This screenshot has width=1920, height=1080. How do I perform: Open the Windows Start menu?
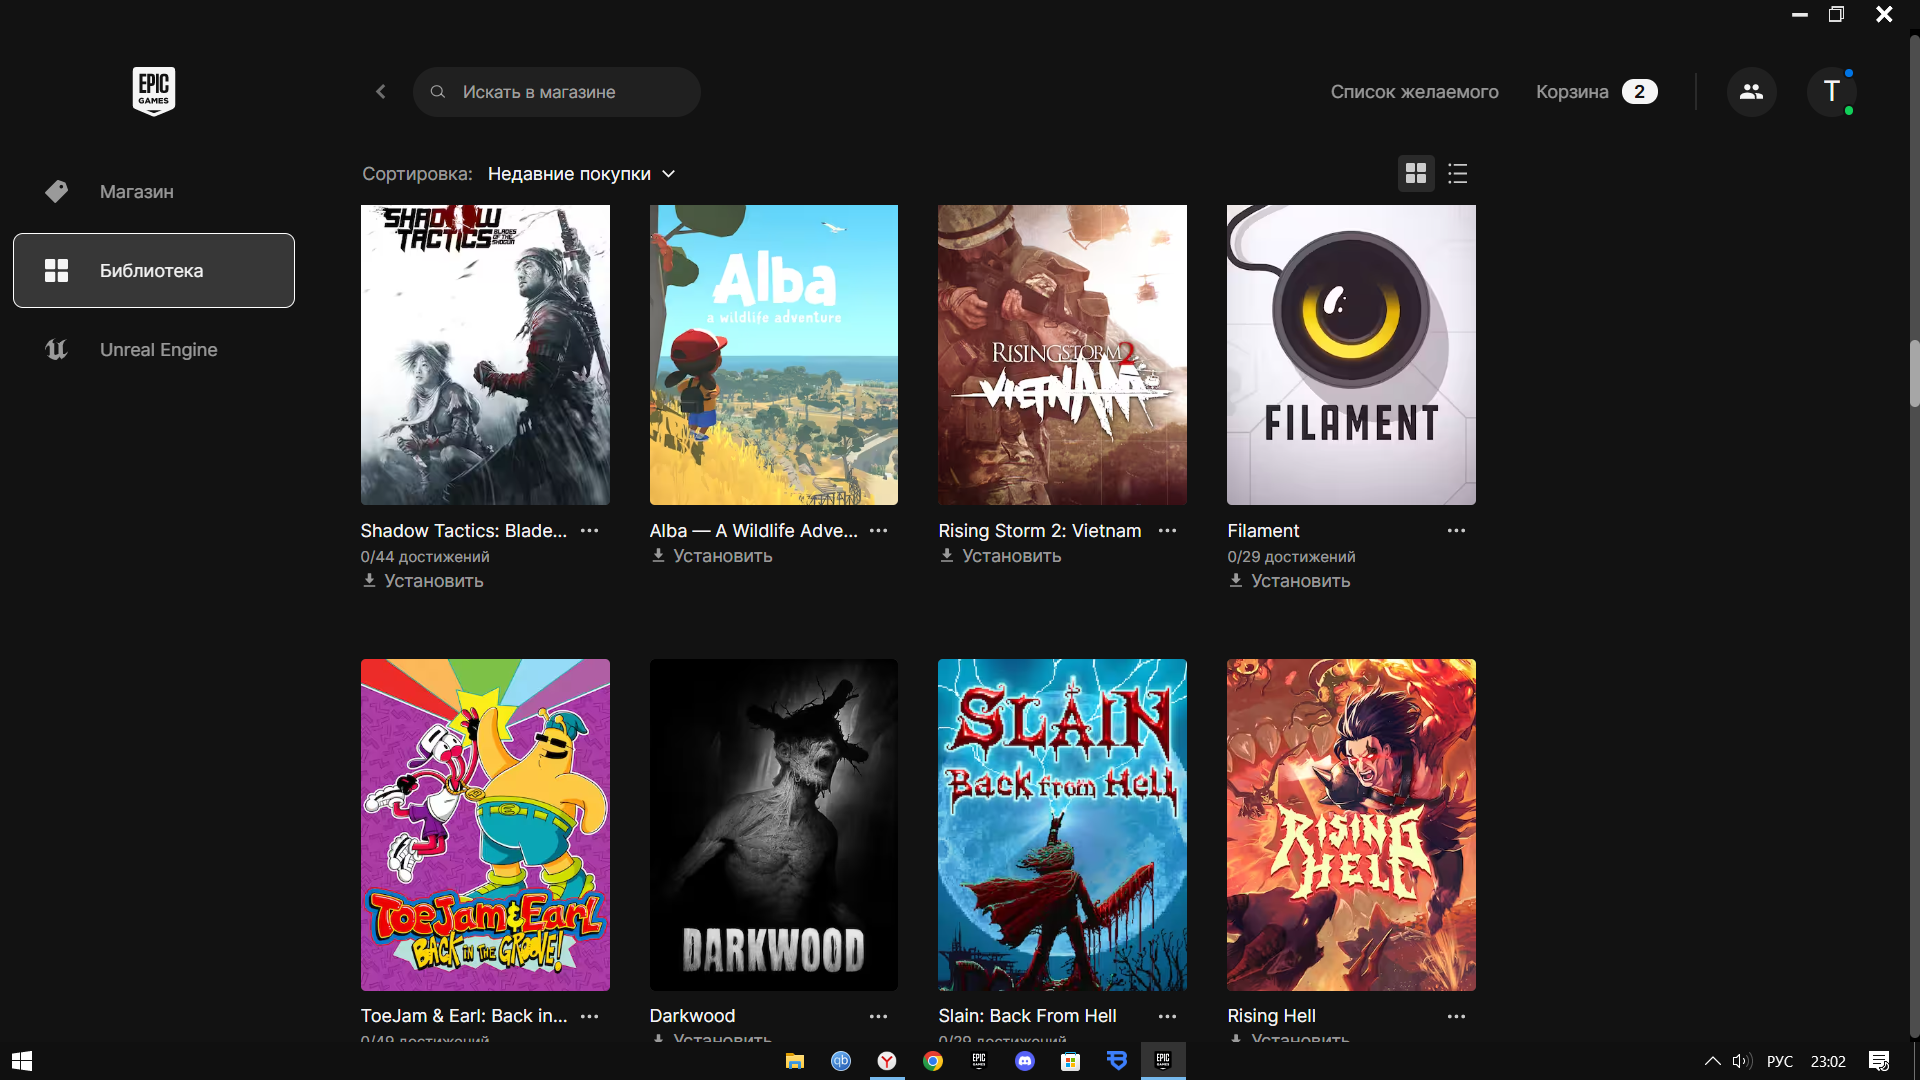coord(22,1061)
